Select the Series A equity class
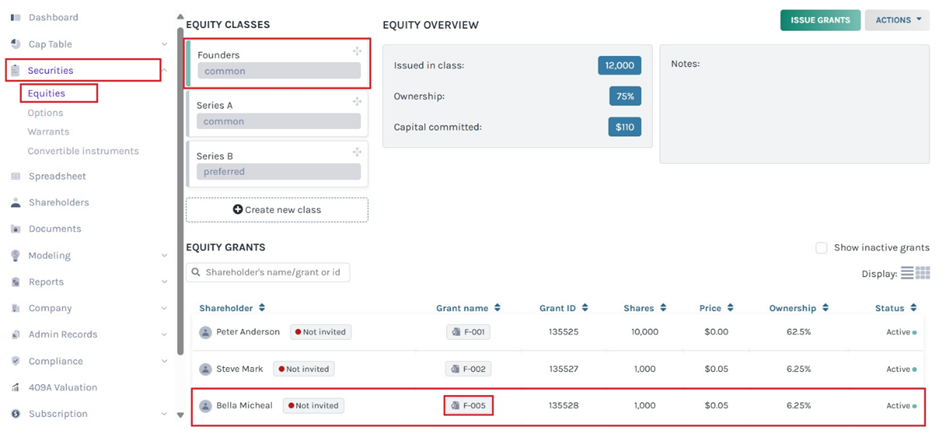This screenshot has height=434, width=939. coord(277,114)
